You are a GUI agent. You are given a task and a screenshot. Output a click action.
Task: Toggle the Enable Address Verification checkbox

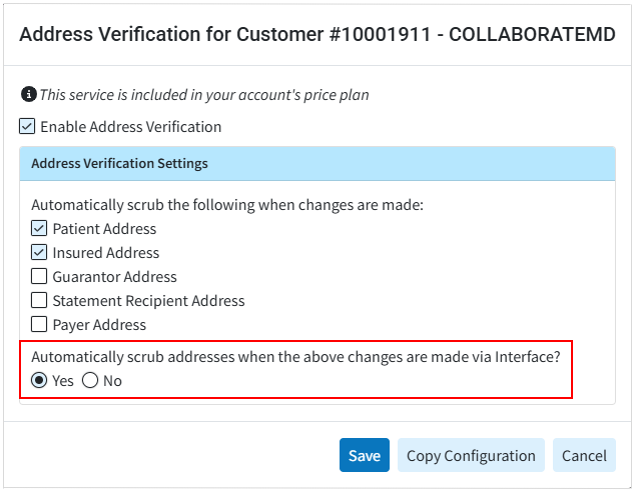pos(28,127)
